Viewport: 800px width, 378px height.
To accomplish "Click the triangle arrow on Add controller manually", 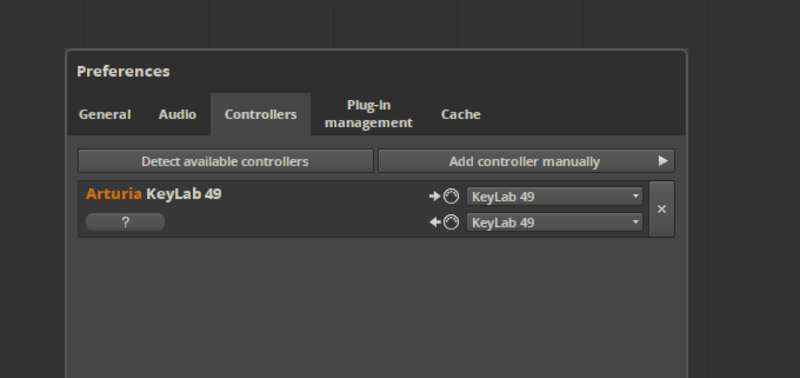I will pos(663,161).
